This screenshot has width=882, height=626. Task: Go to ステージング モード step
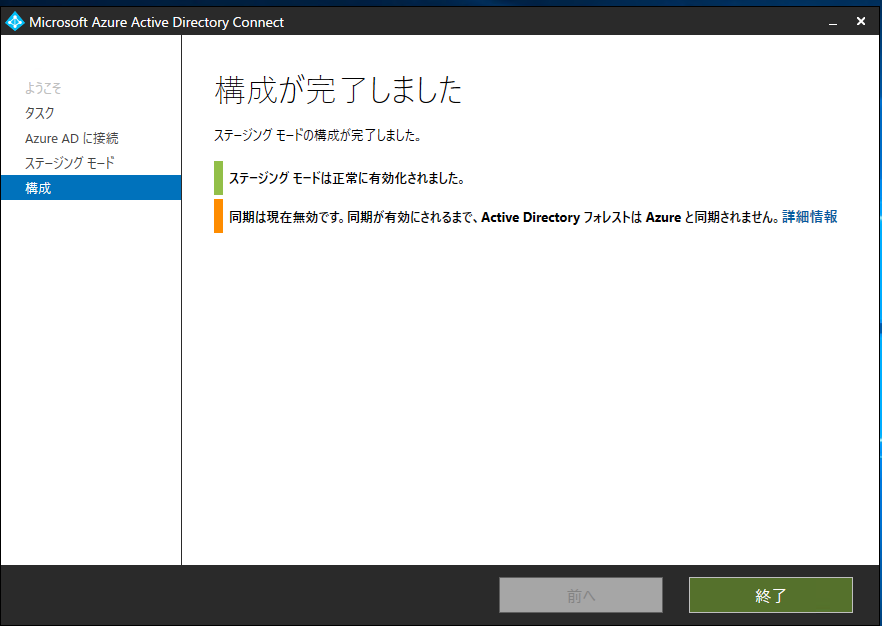tap(70, 163)
